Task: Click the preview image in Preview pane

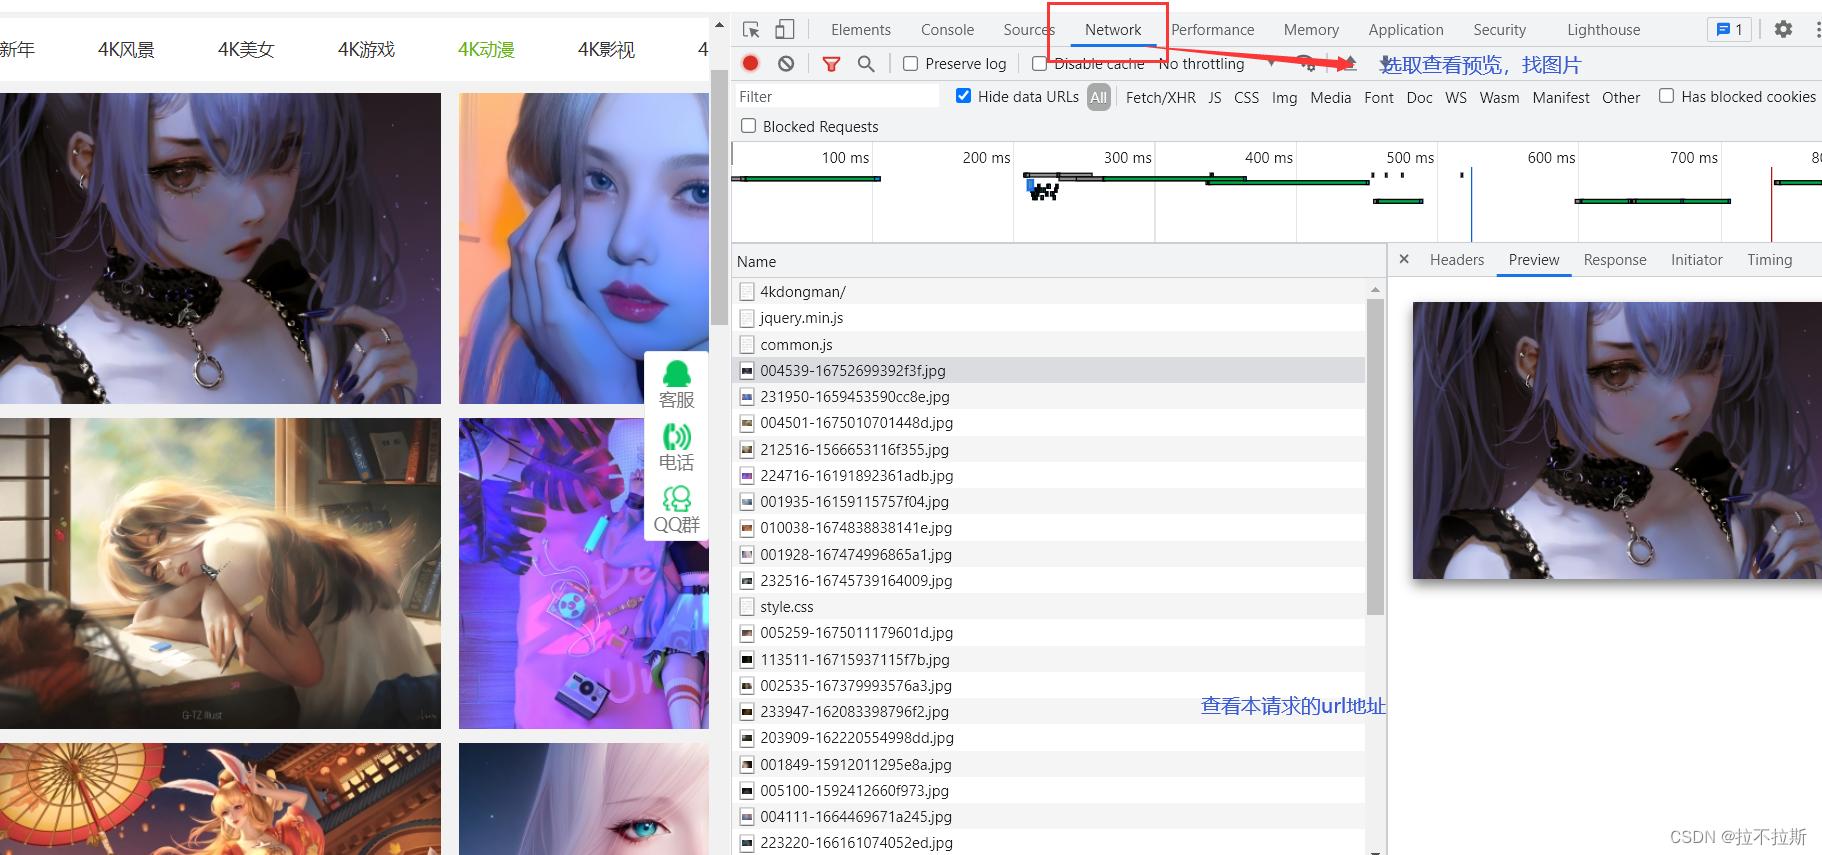Action: 1617,441
